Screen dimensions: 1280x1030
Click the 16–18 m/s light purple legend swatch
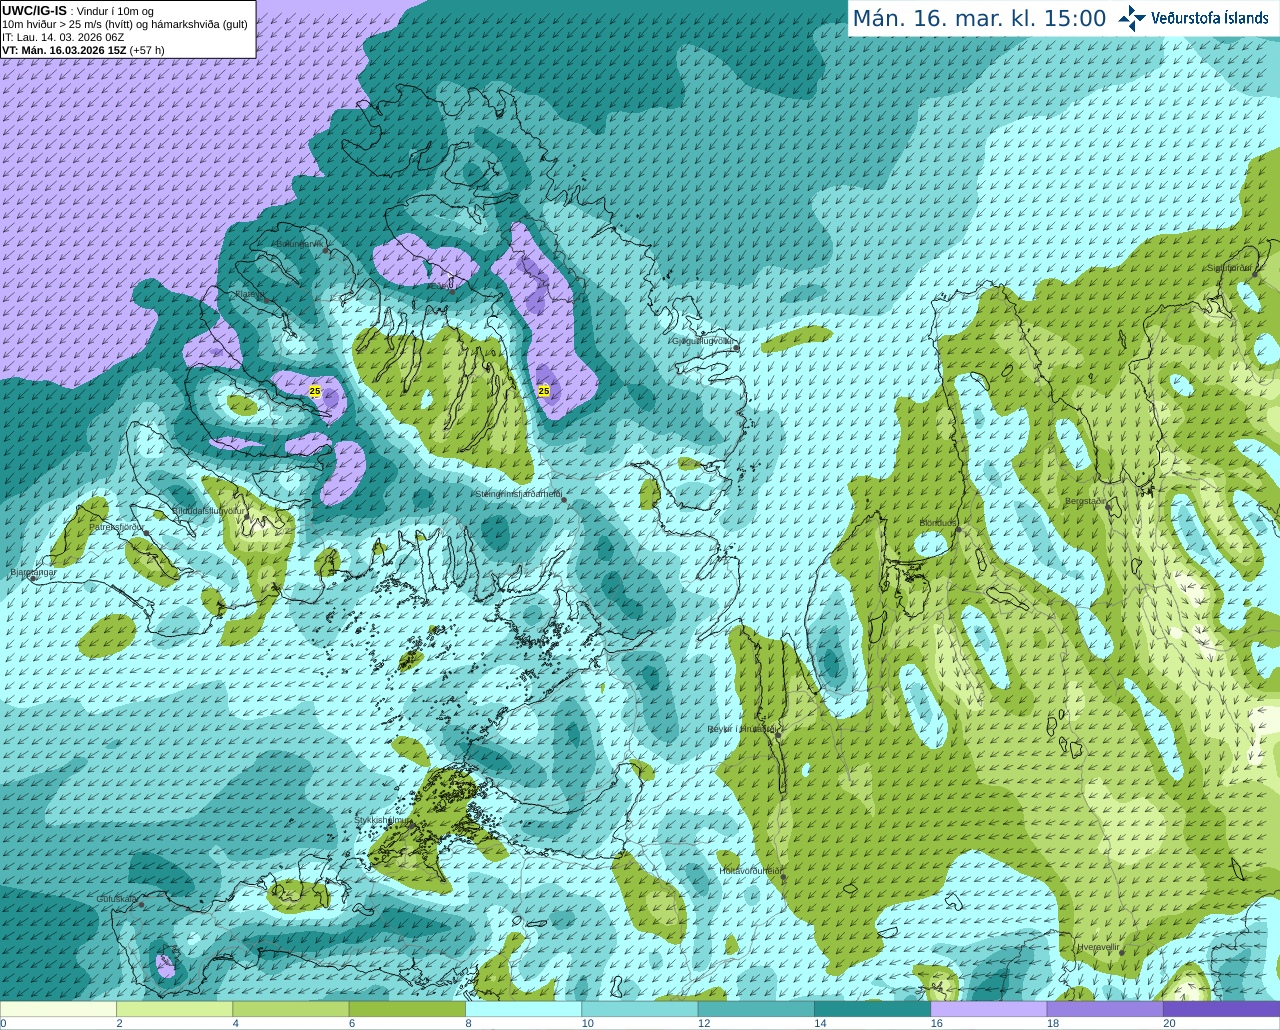(989, 1009)
